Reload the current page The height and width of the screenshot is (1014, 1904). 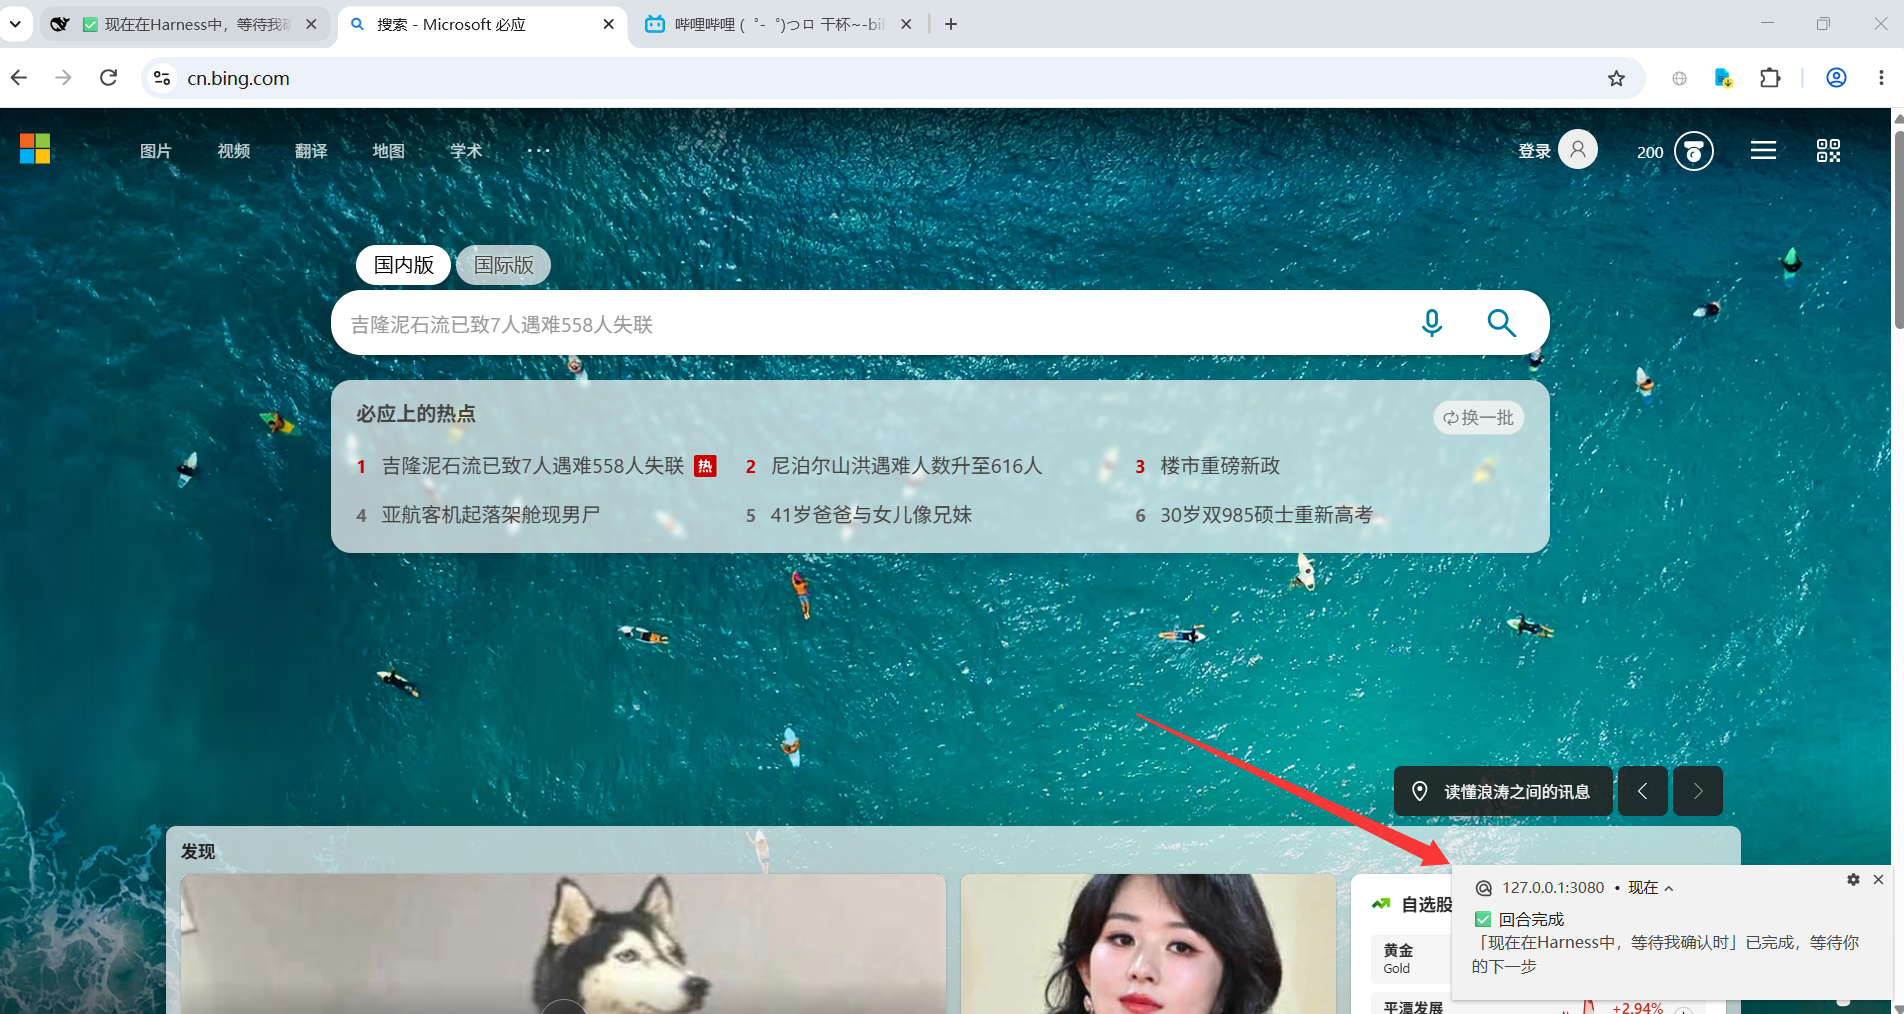coord(109,78)
